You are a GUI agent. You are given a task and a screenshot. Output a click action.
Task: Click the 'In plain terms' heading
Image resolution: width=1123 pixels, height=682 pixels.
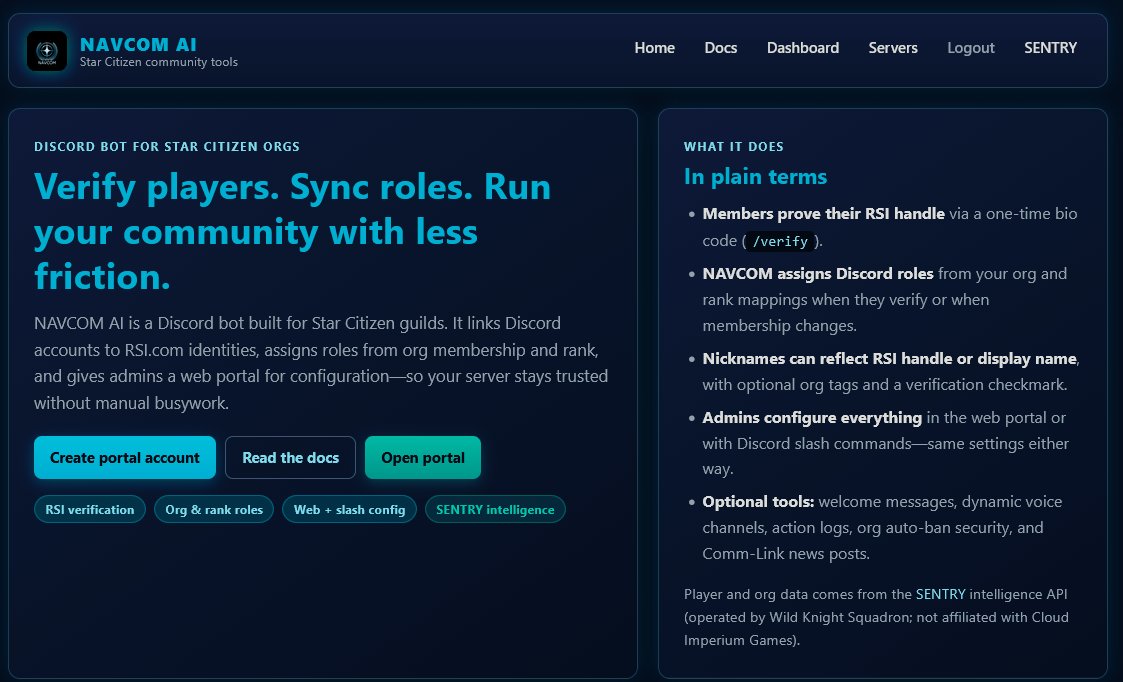755,176
